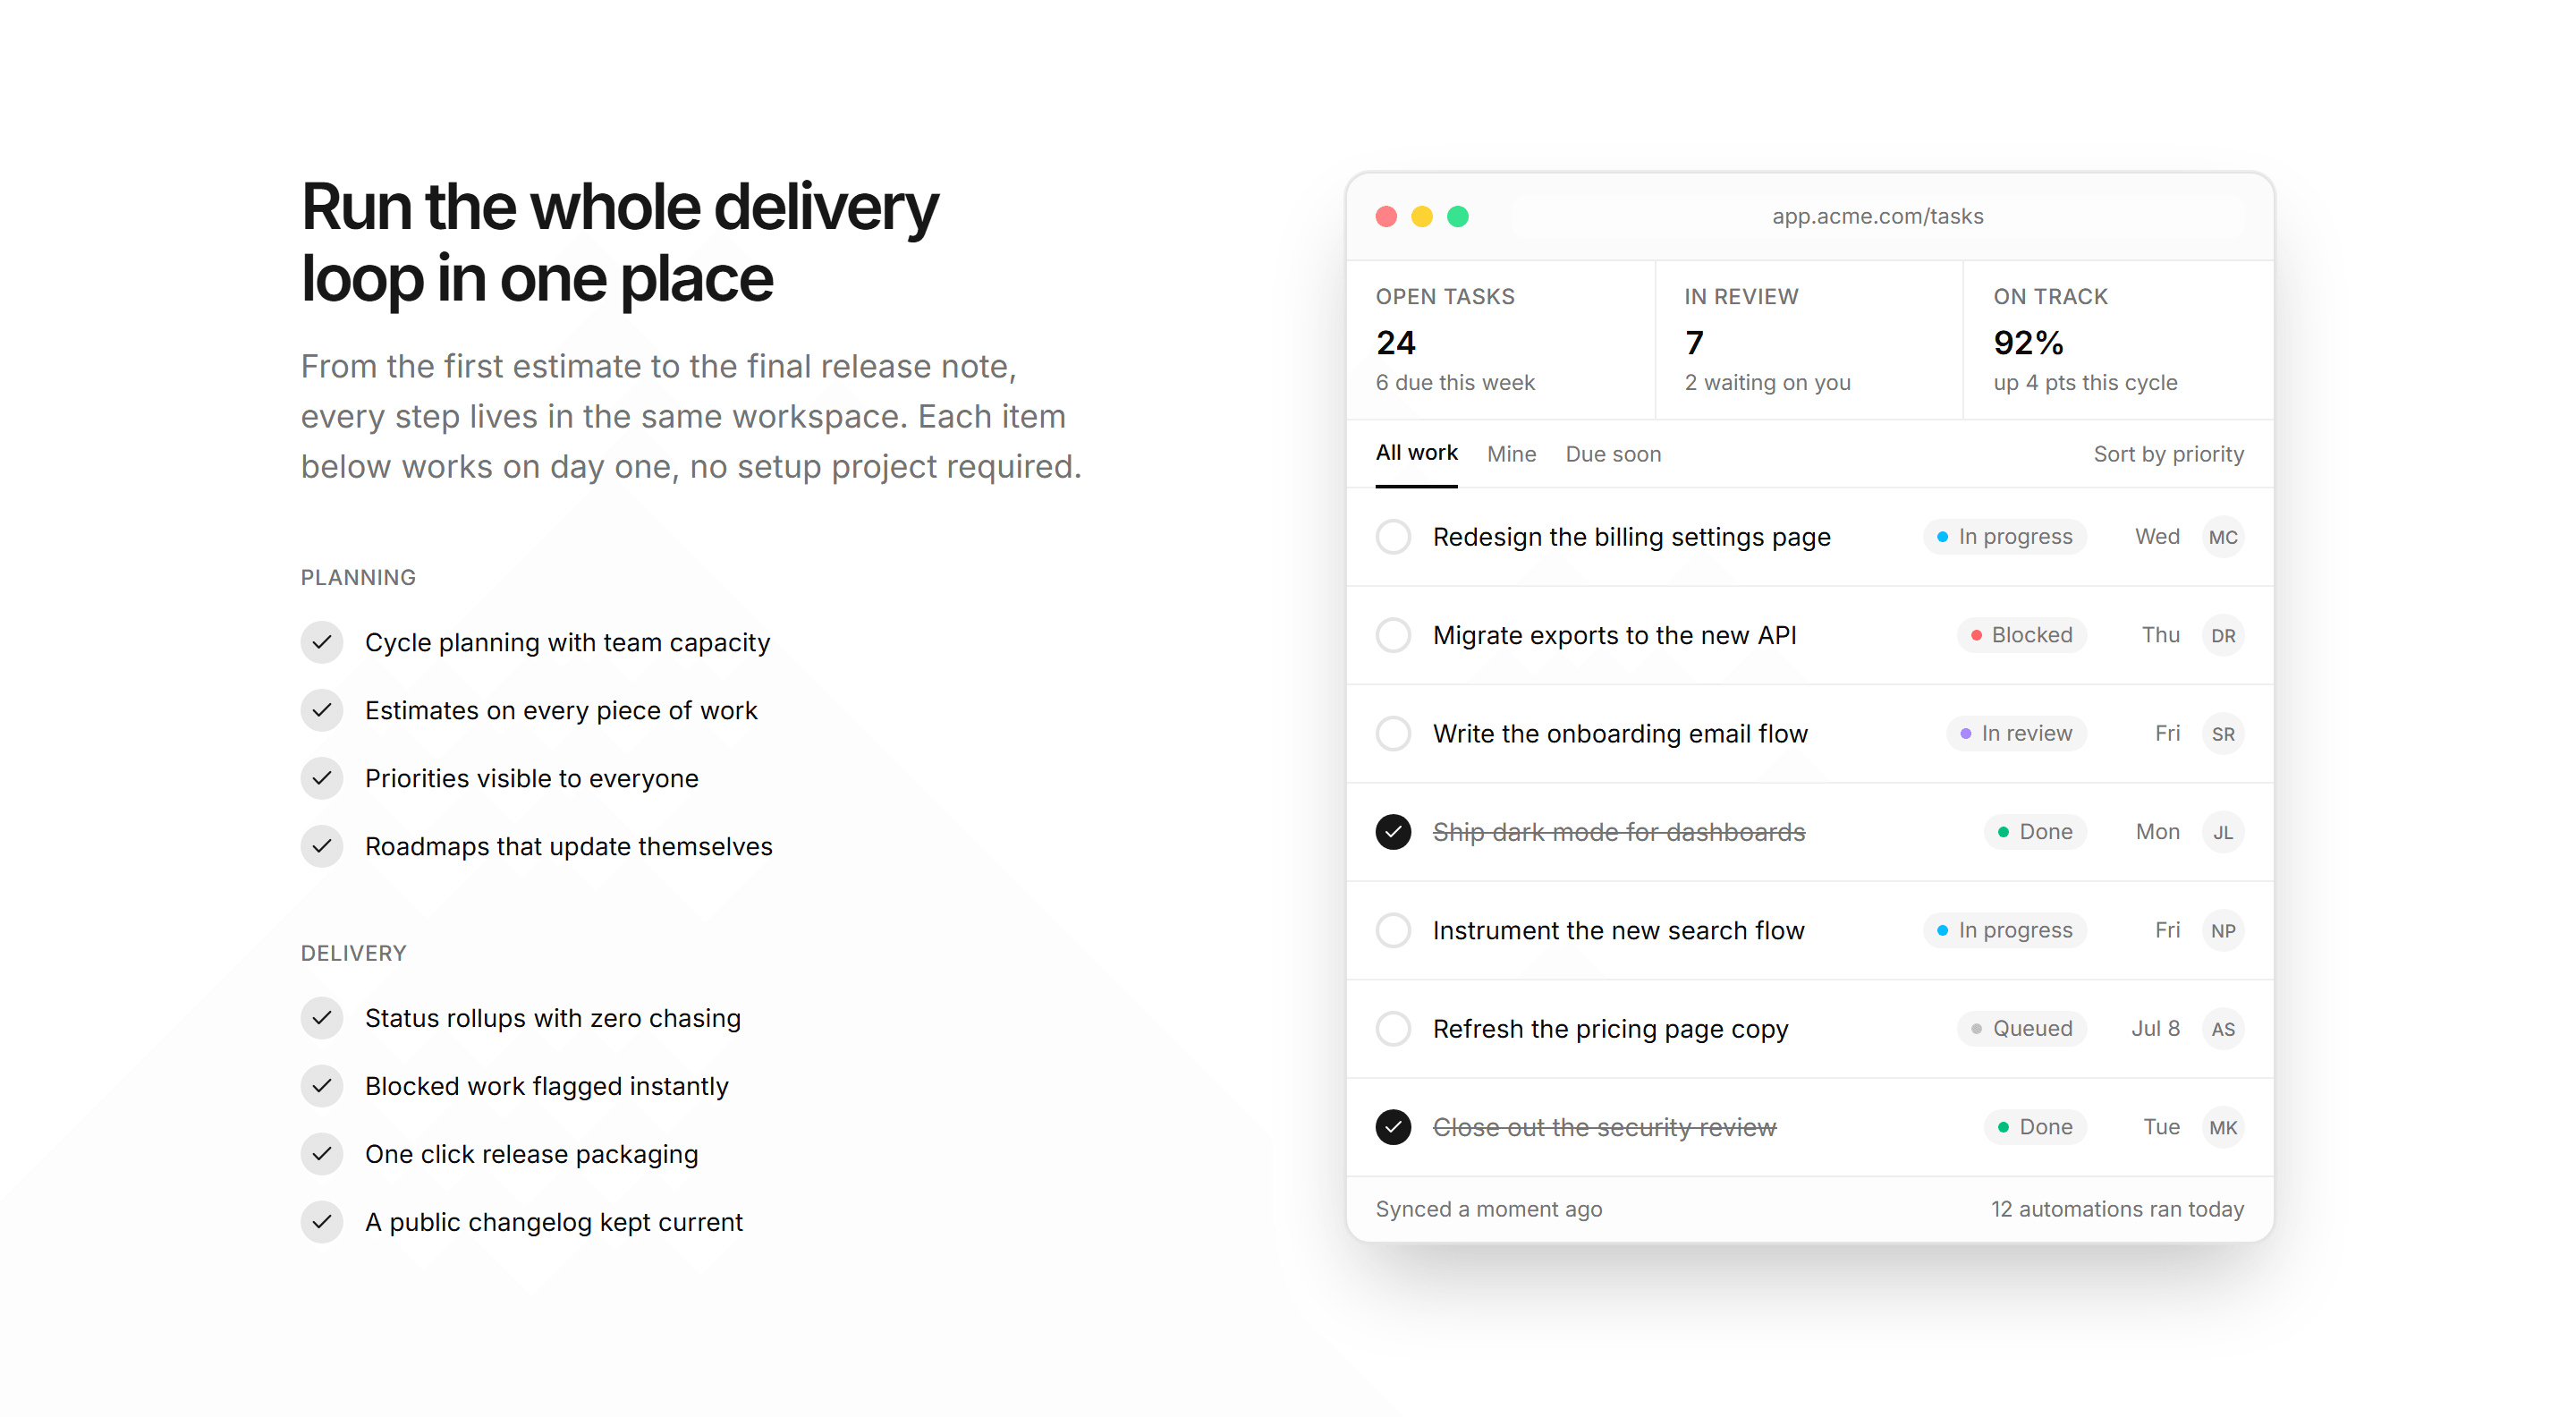The height and width of the screenshot is (1417, 2576).
Task: Click Wed due date on billing row
Action: point(2157,537)
